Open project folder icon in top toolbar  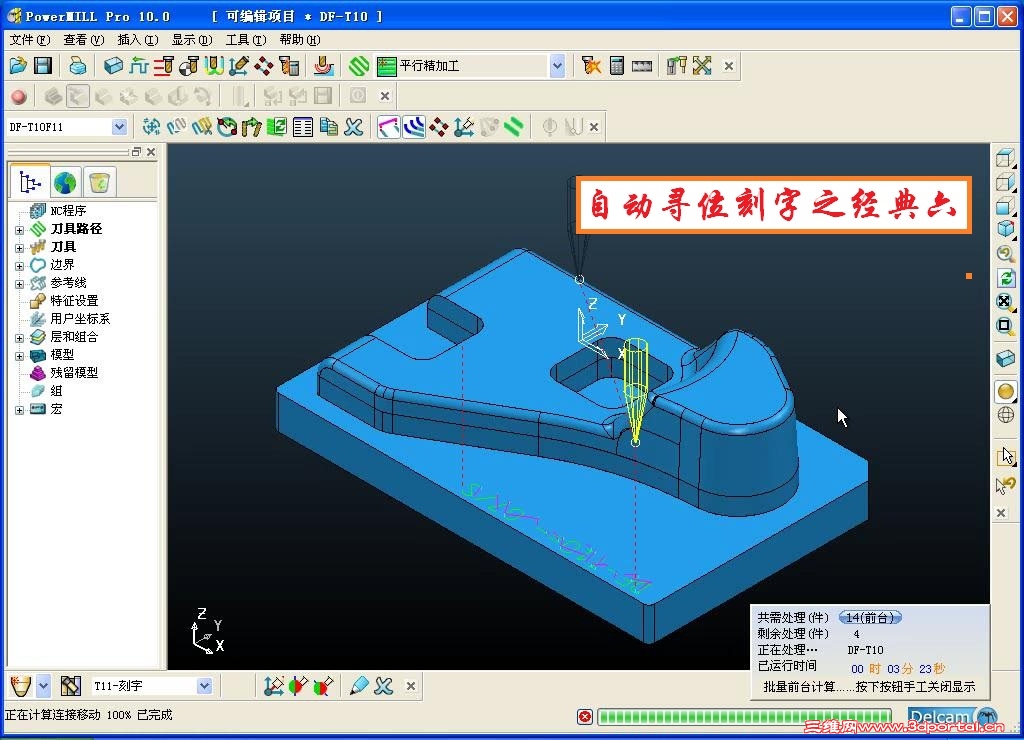18,65
